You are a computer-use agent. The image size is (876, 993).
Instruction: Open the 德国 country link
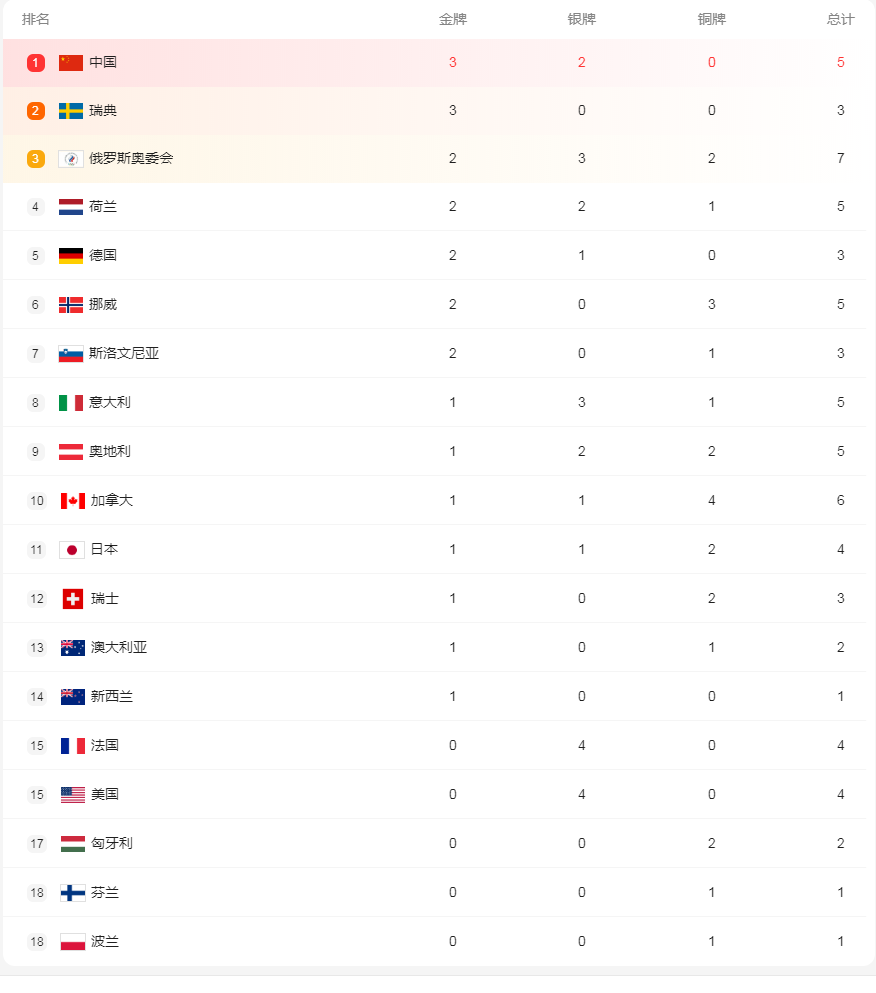103,256
